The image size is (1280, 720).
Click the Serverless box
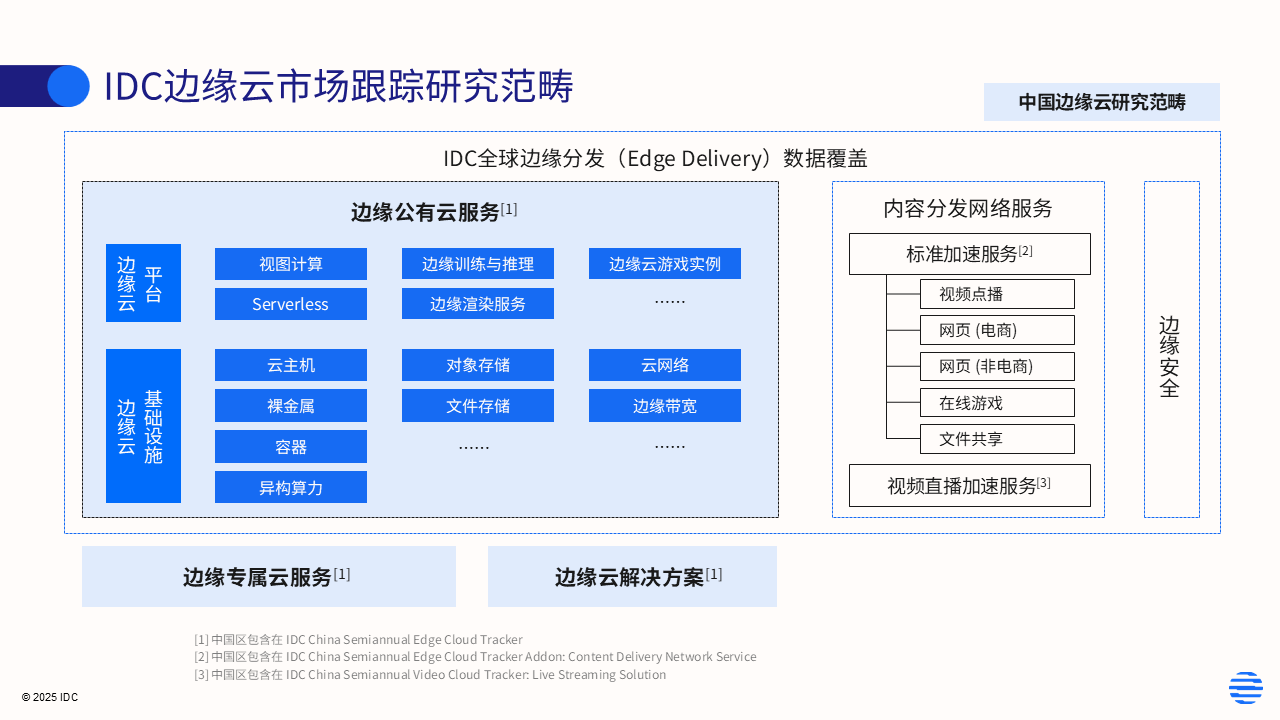coord(291,304)
